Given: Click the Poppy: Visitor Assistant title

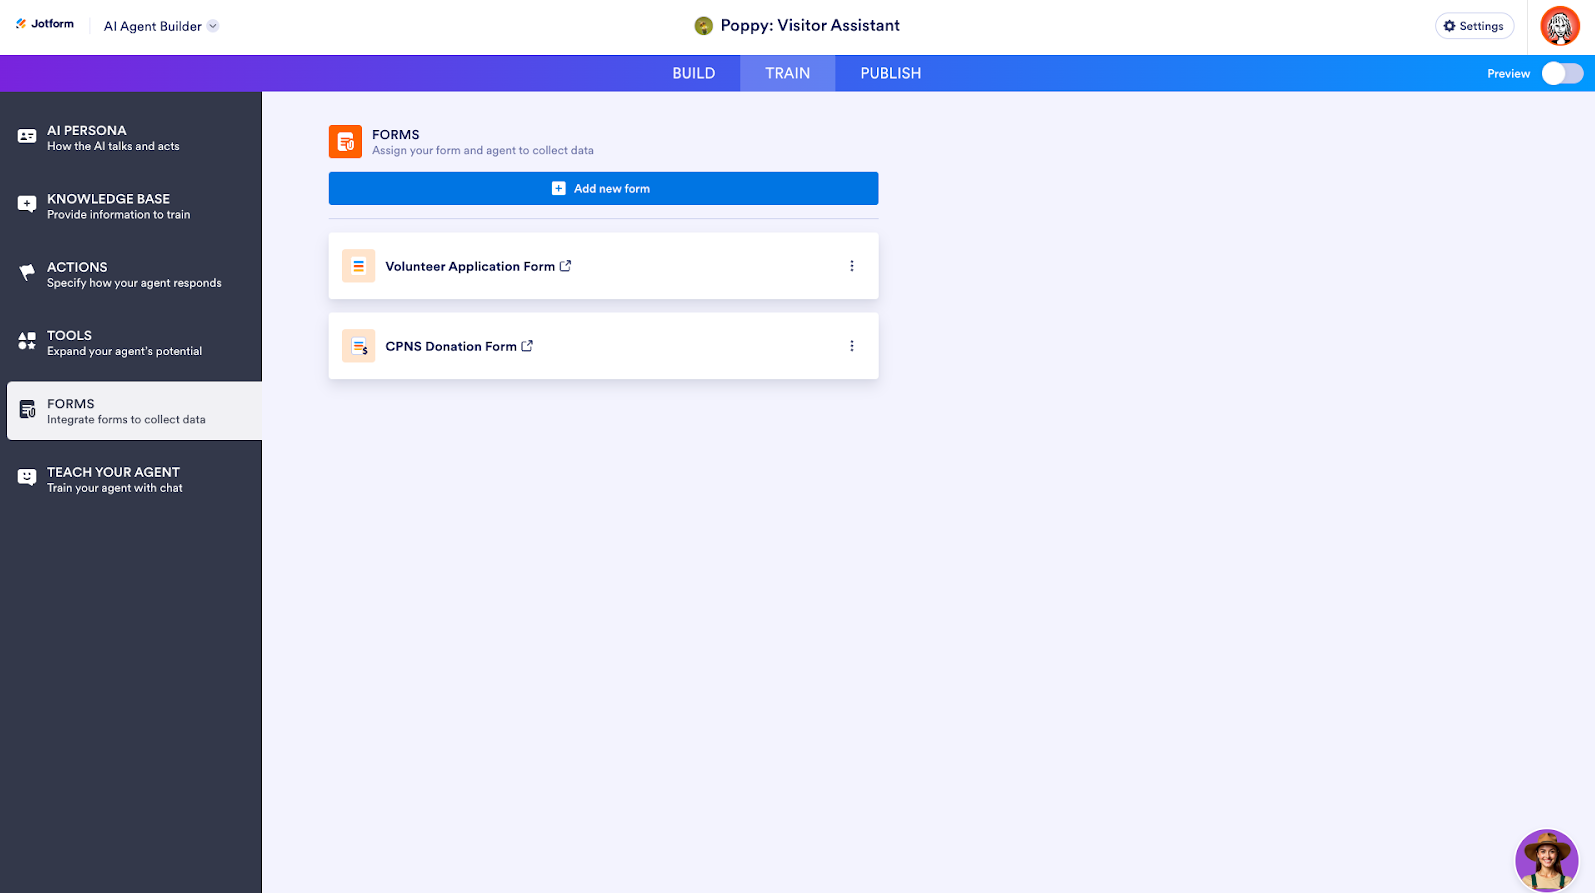Looking at the screenshot, I should (810, 26).
